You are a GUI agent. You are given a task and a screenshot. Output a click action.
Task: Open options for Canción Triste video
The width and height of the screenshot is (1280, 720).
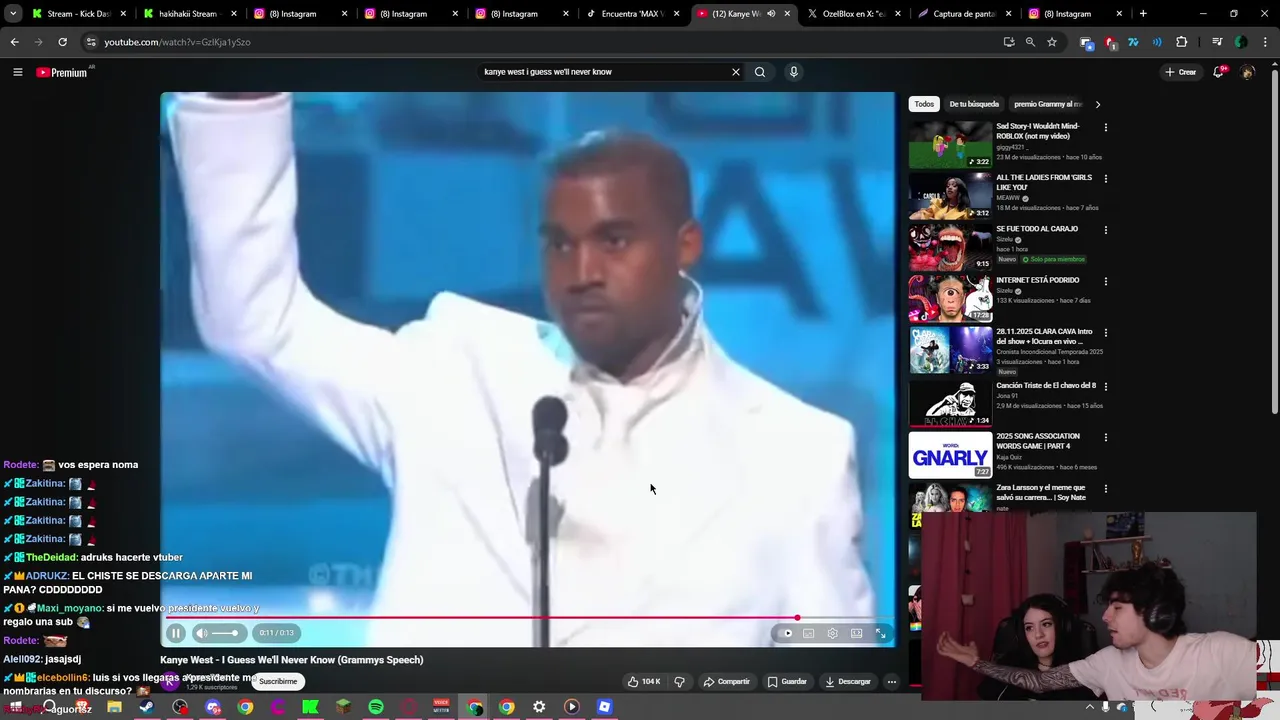point(1105,386)
